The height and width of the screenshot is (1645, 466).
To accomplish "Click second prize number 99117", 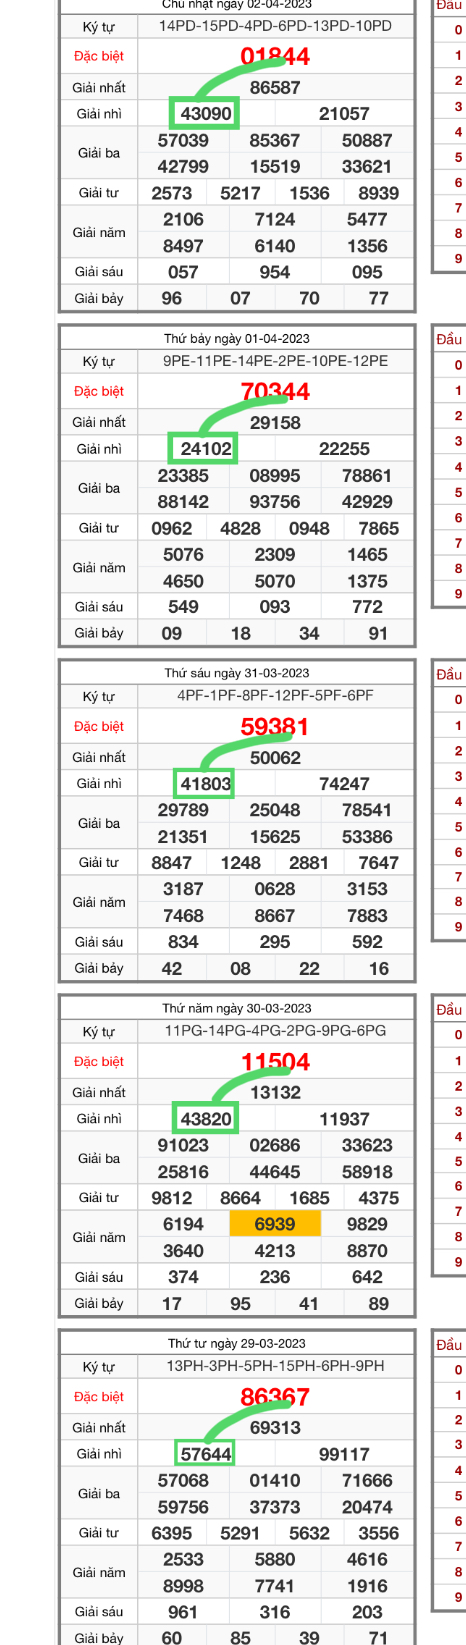I will click(x=344, y=1454).
